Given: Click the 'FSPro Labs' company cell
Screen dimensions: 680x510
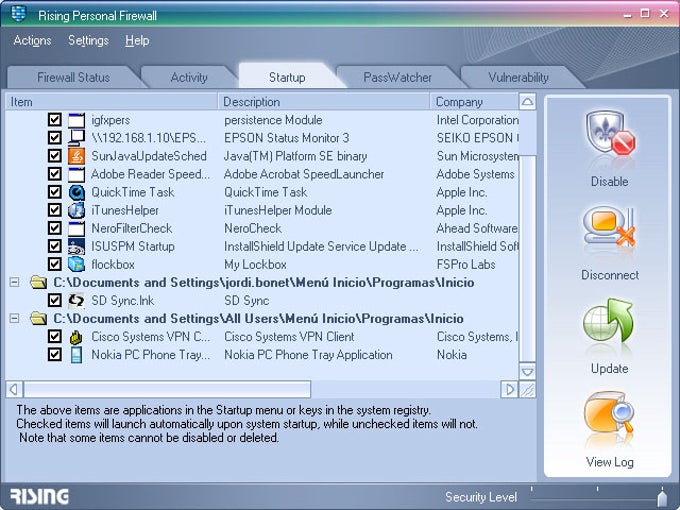Looking at the screenshot, I should 466,265.
